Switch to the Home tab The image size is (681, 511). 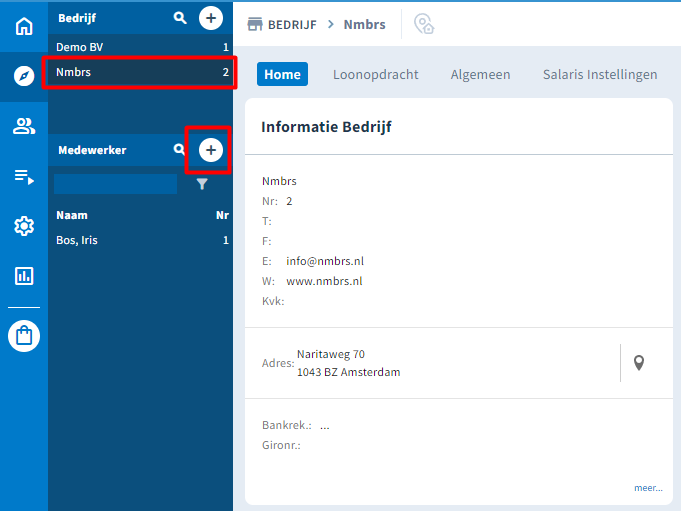click(x=282, y=74)
